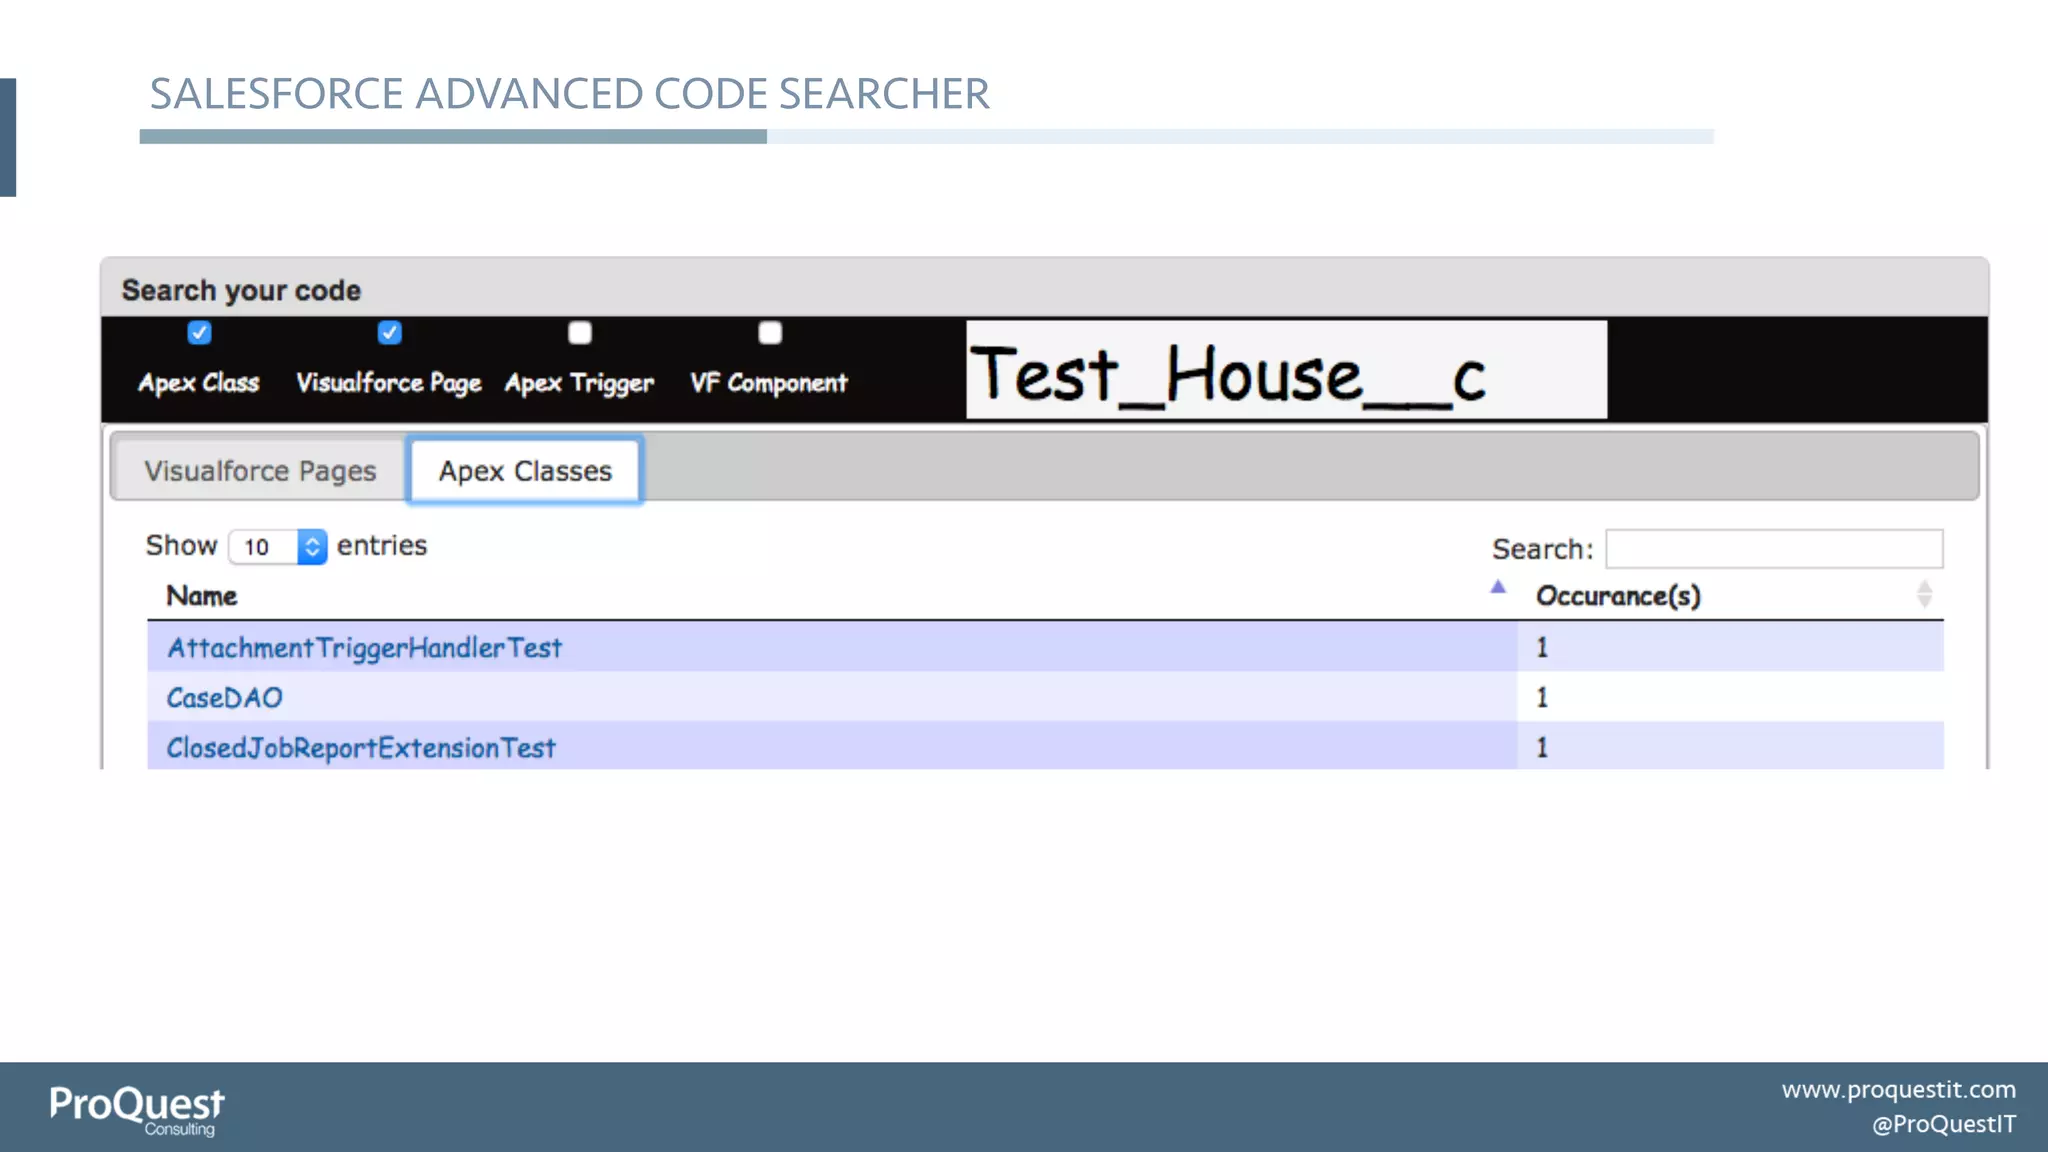Click the Name column ascending sort arrow
This screenshot has height=1152, width=2048.
[1497, 587]
